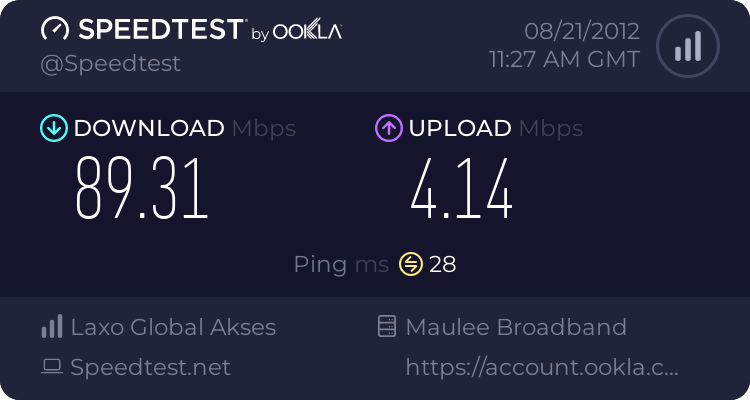Viewport: 750px width, 400px height.
Task: Click the Maulee Broadband server name
Action: pyautogui.click(x=516, y=327)
